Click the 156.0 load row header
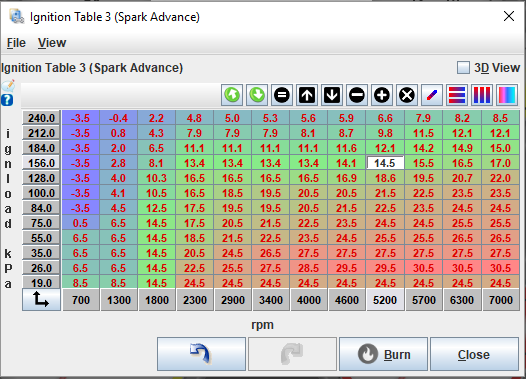The width and height of the screenshot is (526, 379). tap(41, 163)
